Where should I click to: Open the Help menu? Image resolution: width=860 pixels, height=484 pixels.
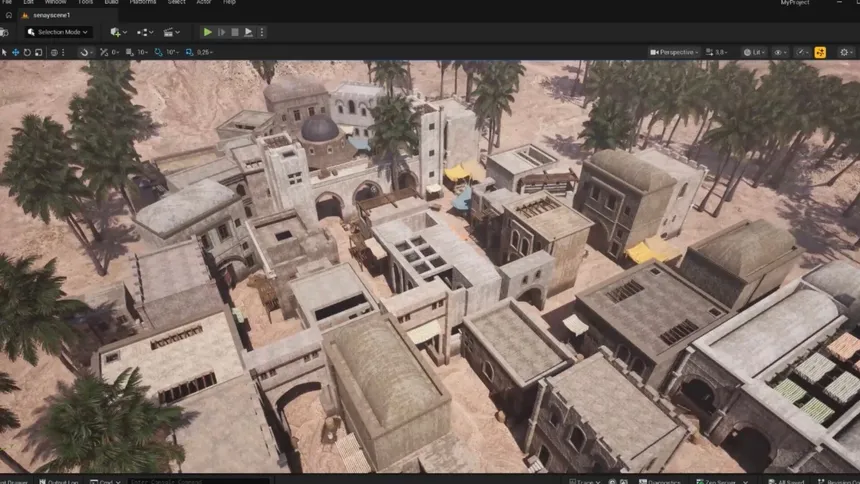pos(229,2)
